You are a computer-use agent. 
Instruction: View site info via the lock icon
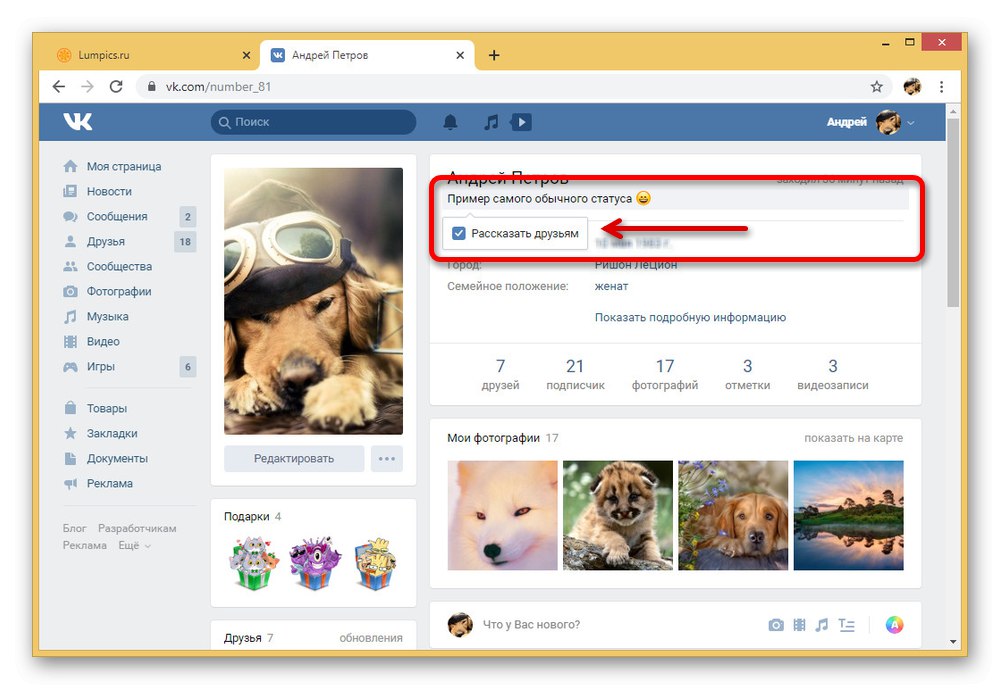152,86
